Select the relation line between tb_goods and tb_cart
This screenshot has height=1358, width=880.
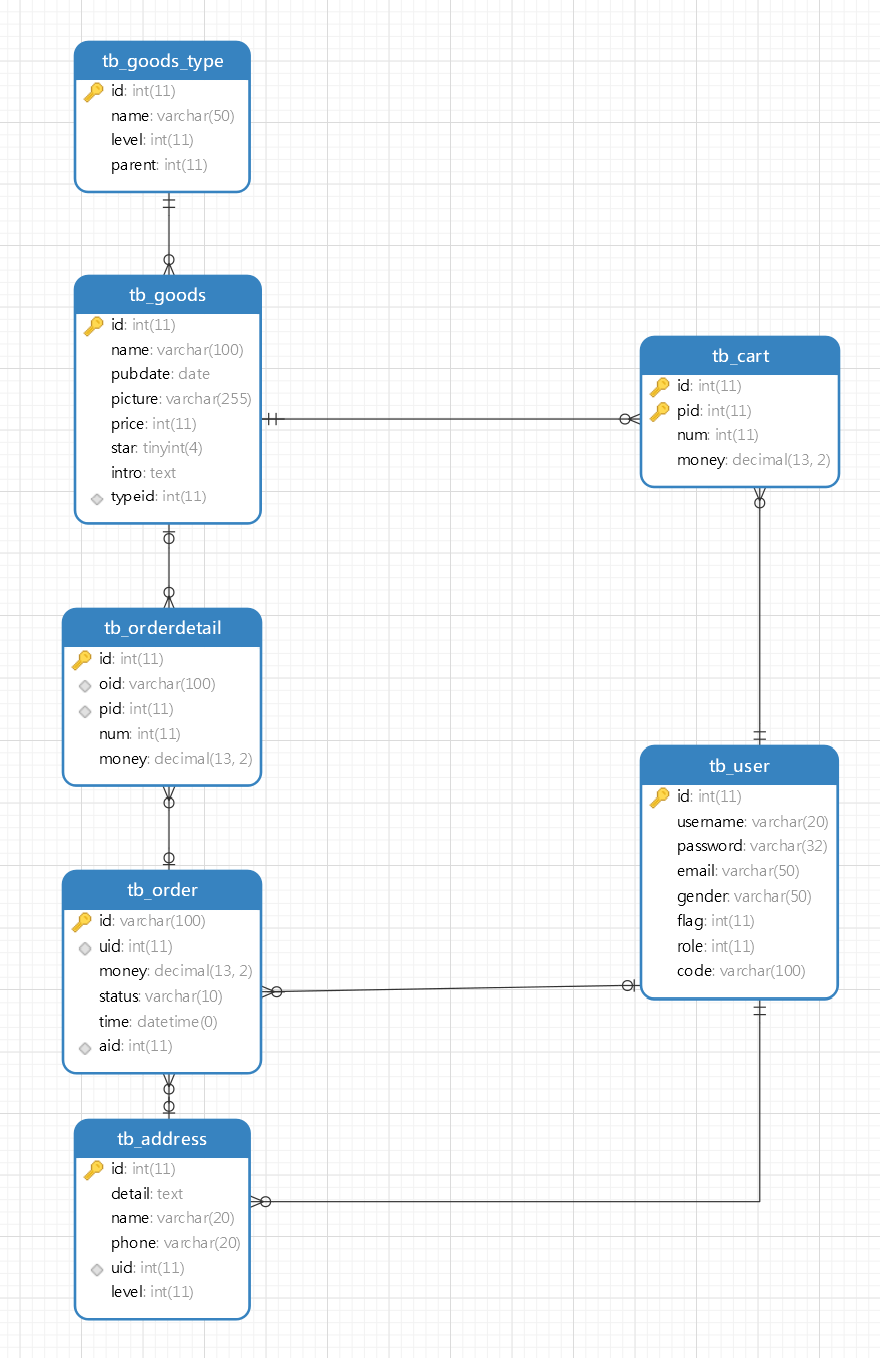tap(450, 419)
